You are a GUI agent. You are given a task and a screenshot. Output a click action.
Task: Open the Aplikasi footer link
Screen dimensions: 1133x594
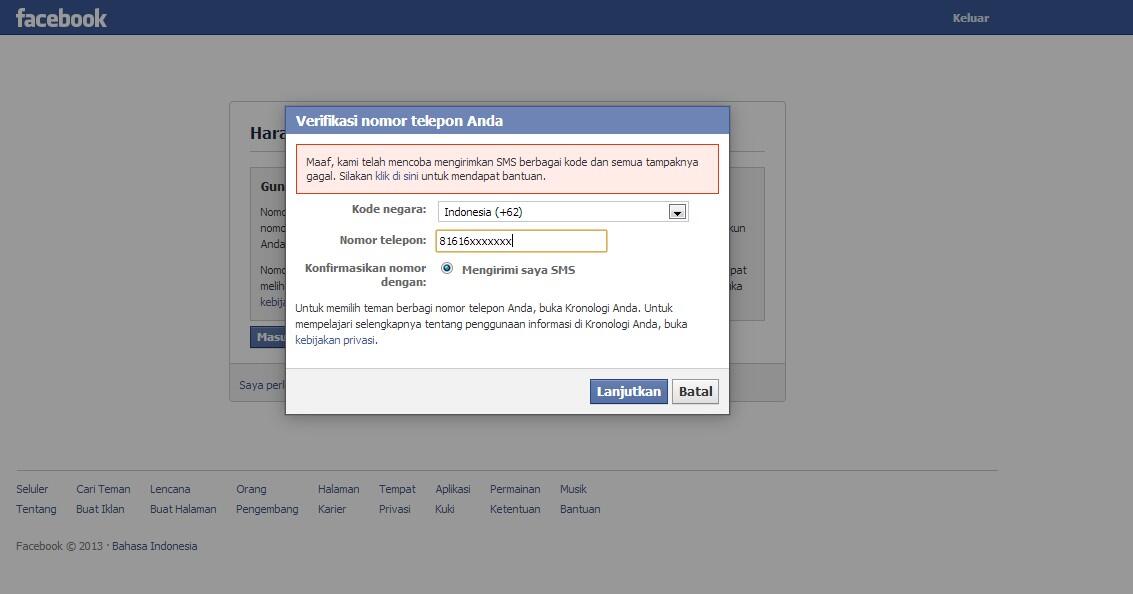tap(453, 489)
